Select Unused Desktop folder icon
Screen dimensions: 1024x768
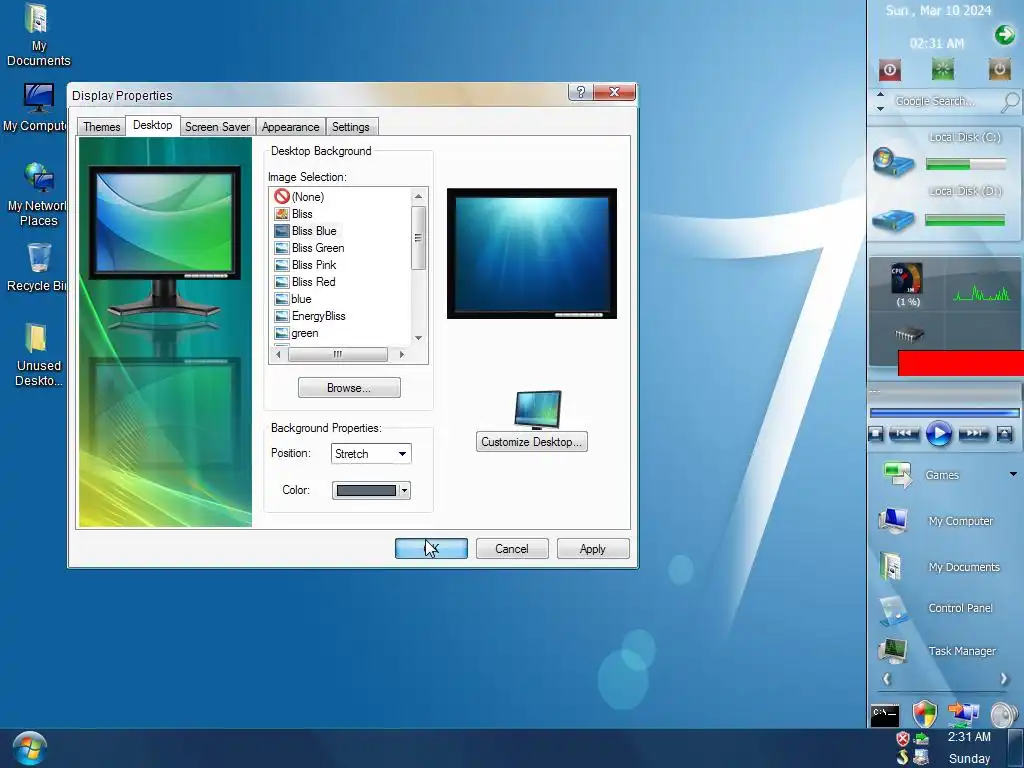38,355
